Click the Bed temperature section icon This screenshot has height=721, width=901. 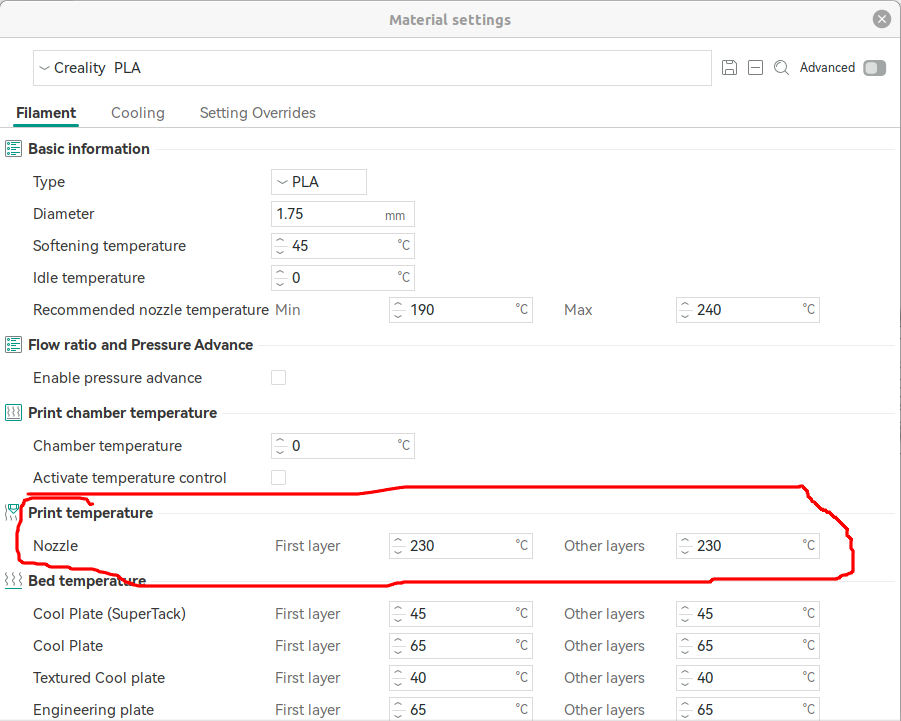pyautogui.click(x=14, y=581)
